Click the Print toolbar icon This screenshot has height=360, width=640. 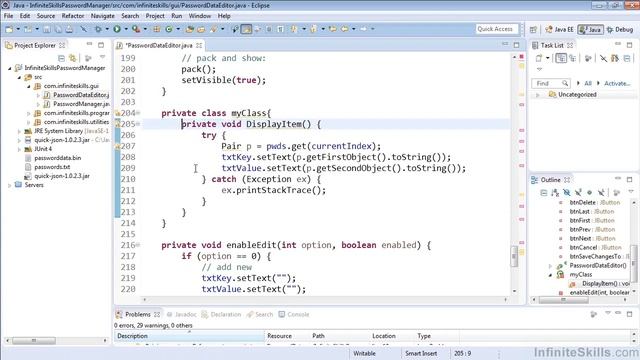pos(69,29)
